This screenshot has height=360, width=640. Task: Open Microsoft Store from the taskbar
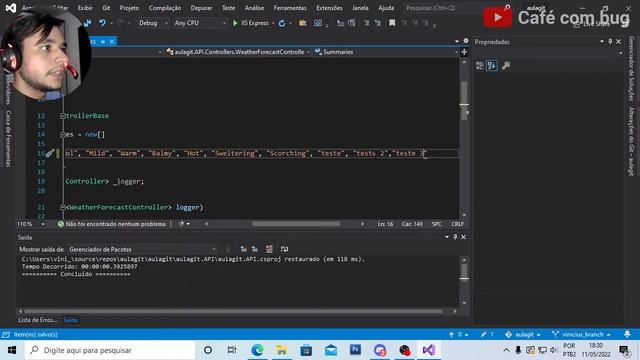pyautogui.click(x=306, y=350)
